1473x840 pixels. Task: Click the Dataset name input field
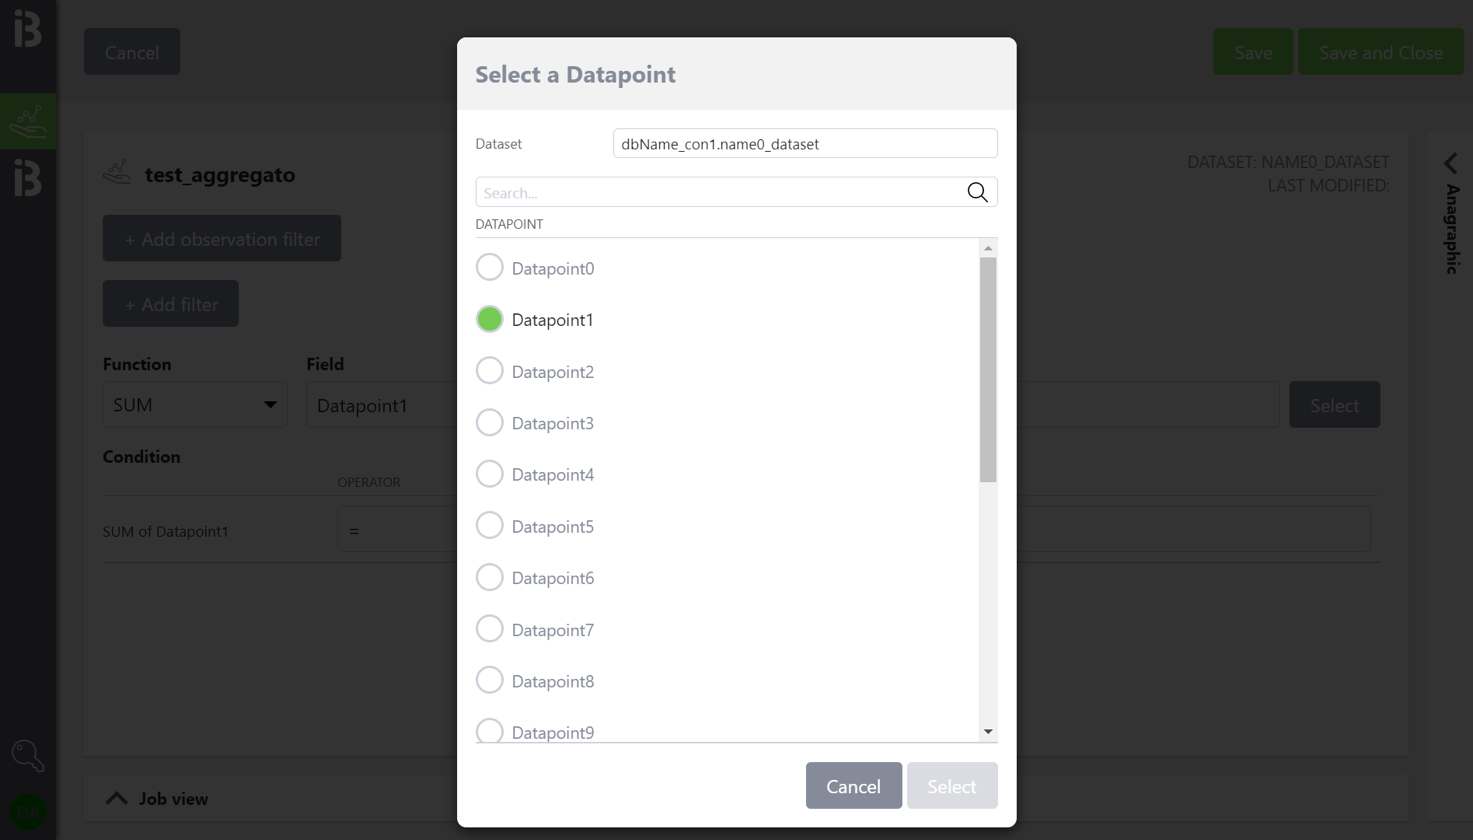click(804, 144)
